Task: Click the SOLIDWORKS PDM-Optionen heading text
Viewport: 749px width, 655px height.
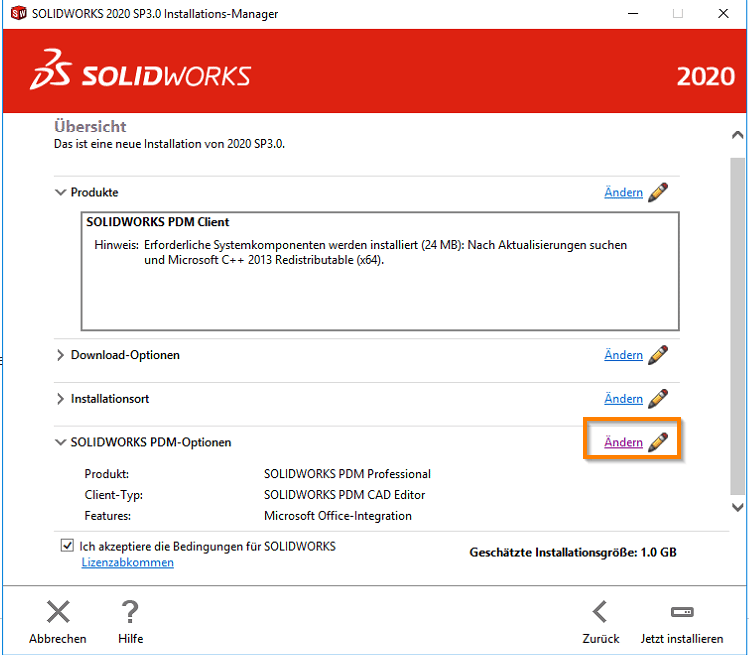Action: pos(151,442)
